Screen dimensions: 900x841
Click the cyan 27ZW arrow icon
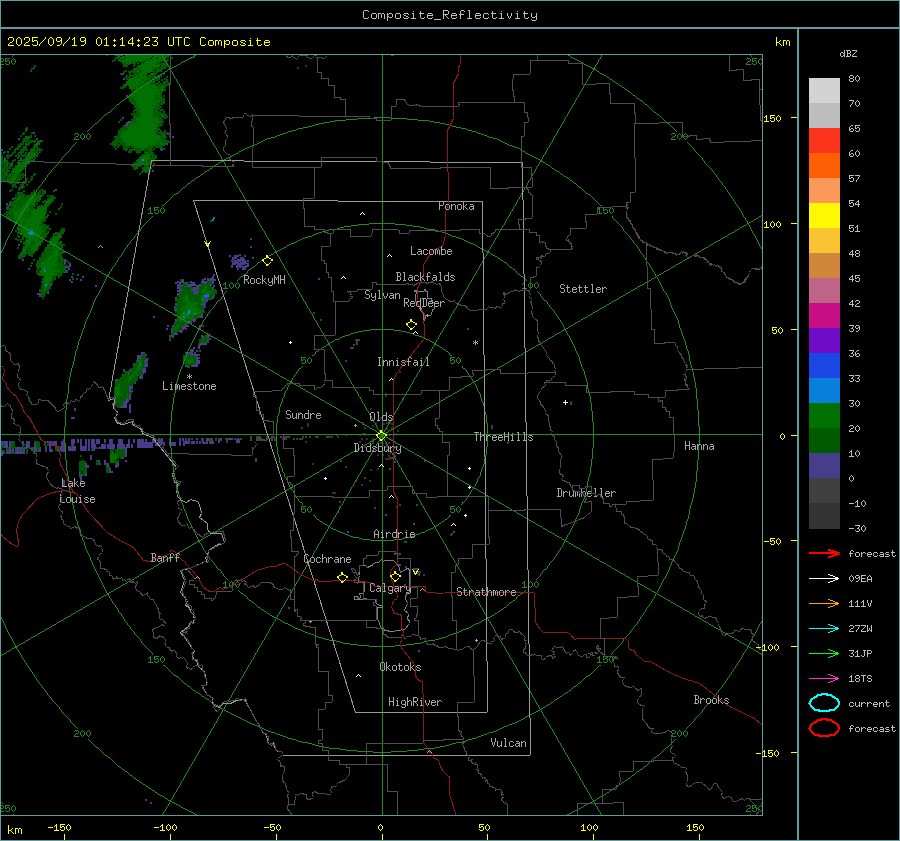(824, 628)
